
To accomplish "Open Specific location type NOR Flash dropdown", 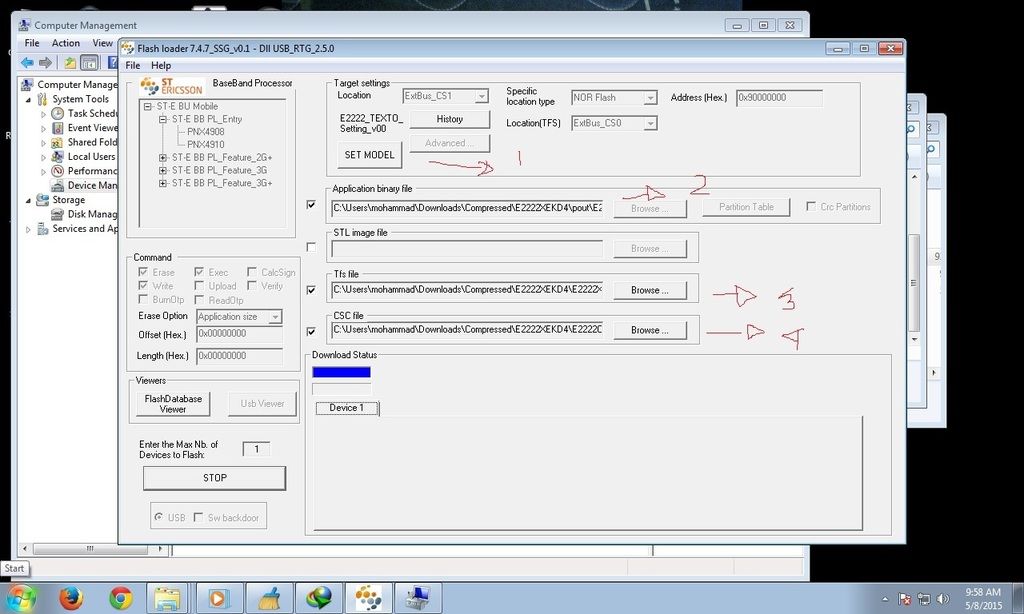I will [x=650, y=98].
